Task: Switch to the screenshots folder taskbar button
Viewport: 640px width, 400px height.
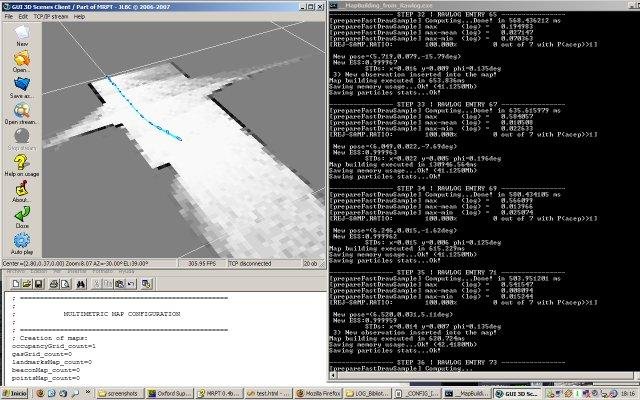Action: pos(120,393)
